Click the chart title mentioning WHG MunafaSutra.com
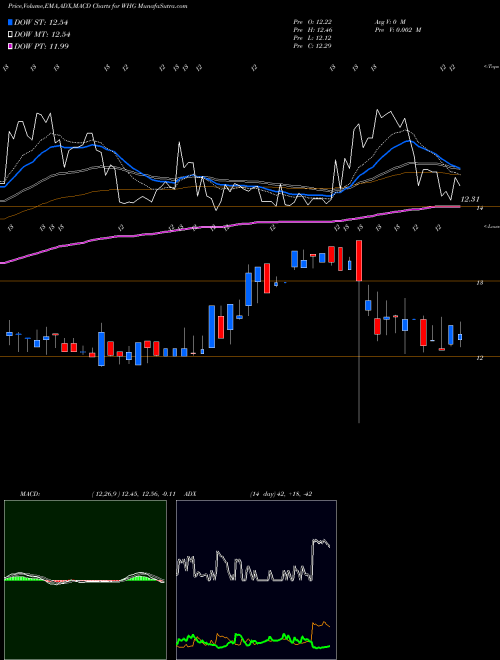This screenshot has height=660, width=500. [98, 6]
